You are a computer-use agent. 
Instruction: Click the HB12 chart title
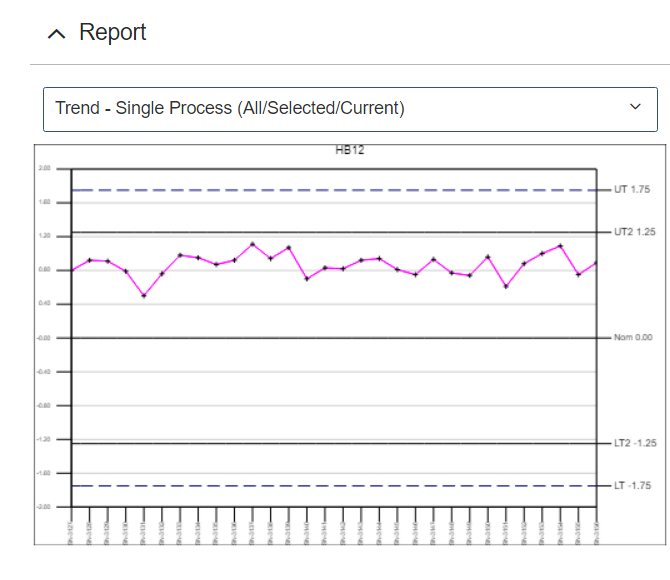tap(349, 151)
